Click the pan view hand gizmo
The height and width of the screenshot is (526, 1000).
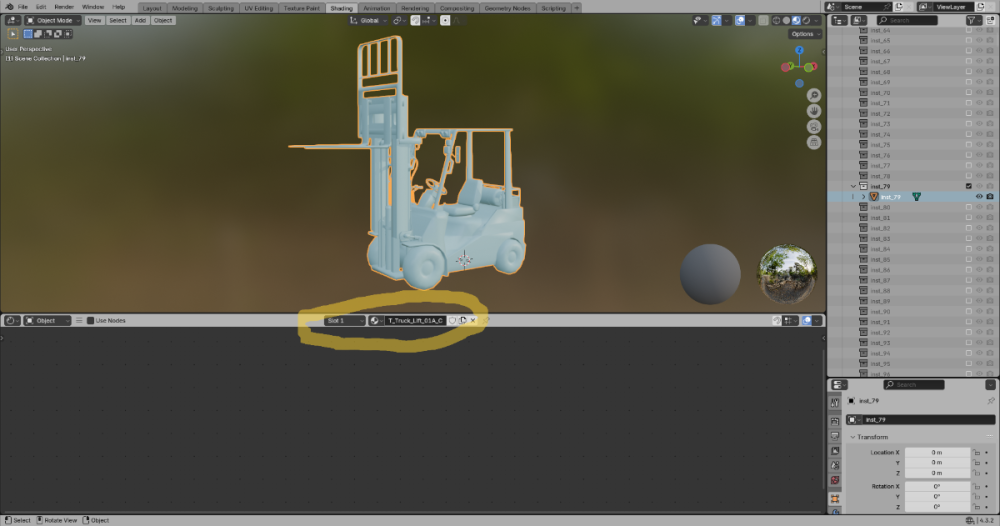(814, 110)
